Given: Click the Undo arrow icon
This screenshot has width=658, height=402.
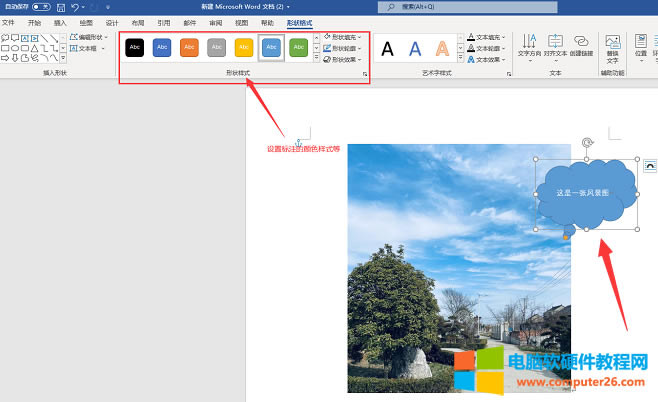Looking at the screenshot, I should click(x=75, y=7).
